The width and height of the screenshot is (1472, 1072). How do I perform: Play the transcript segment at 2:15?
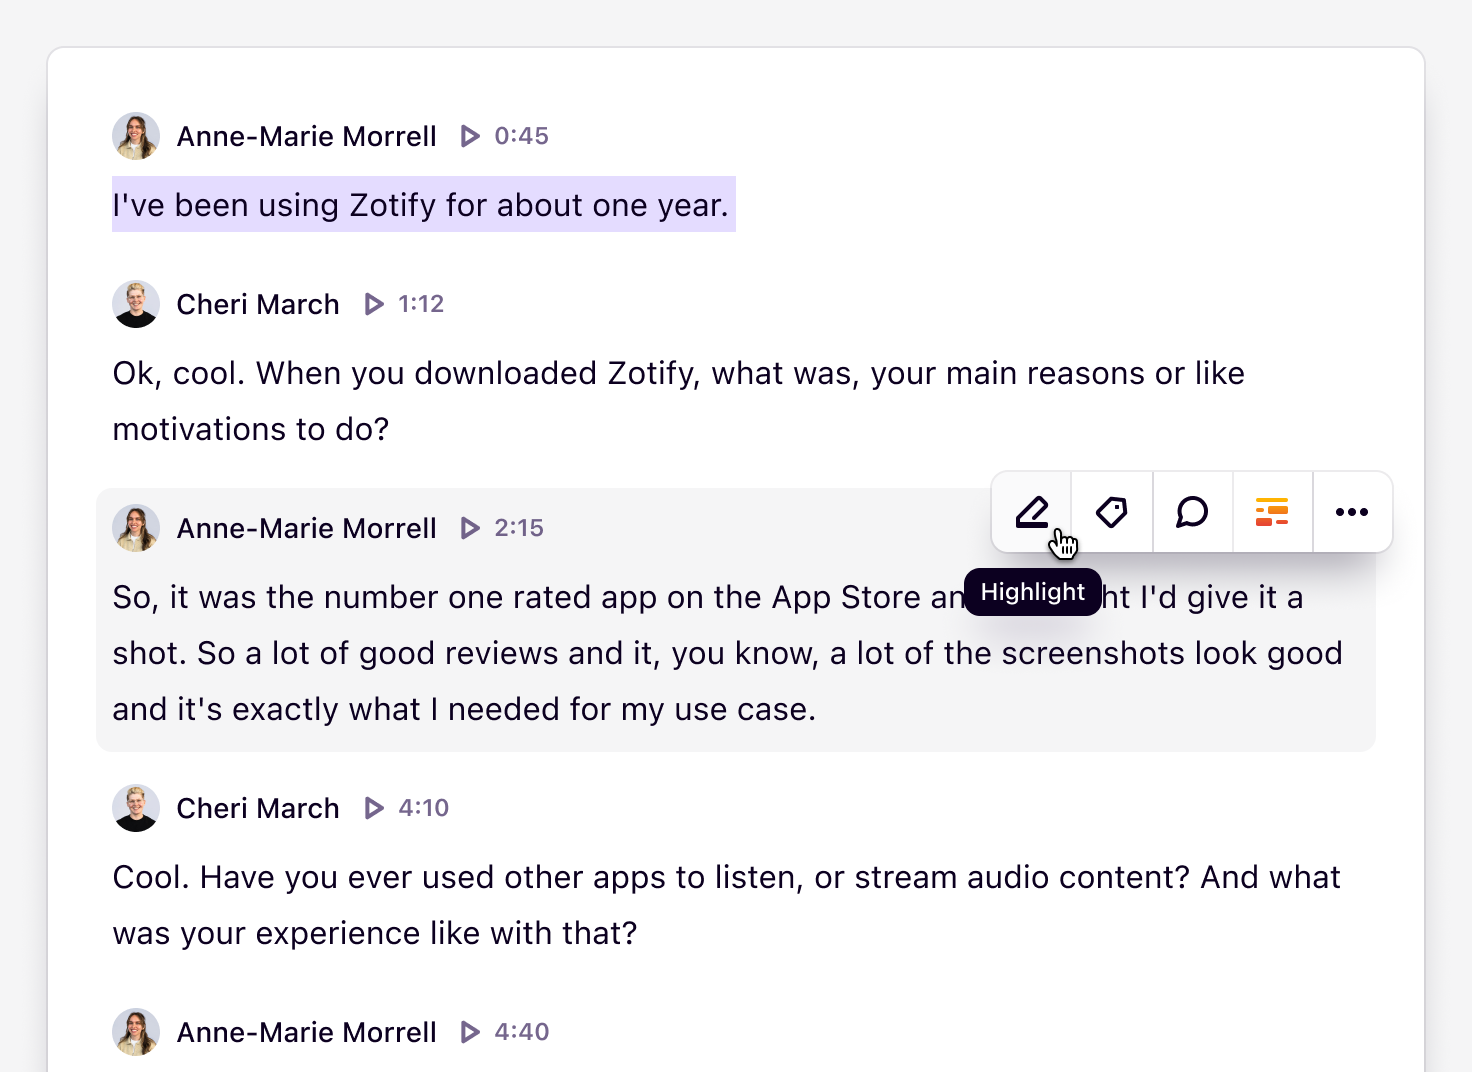[x=470, y=528]
